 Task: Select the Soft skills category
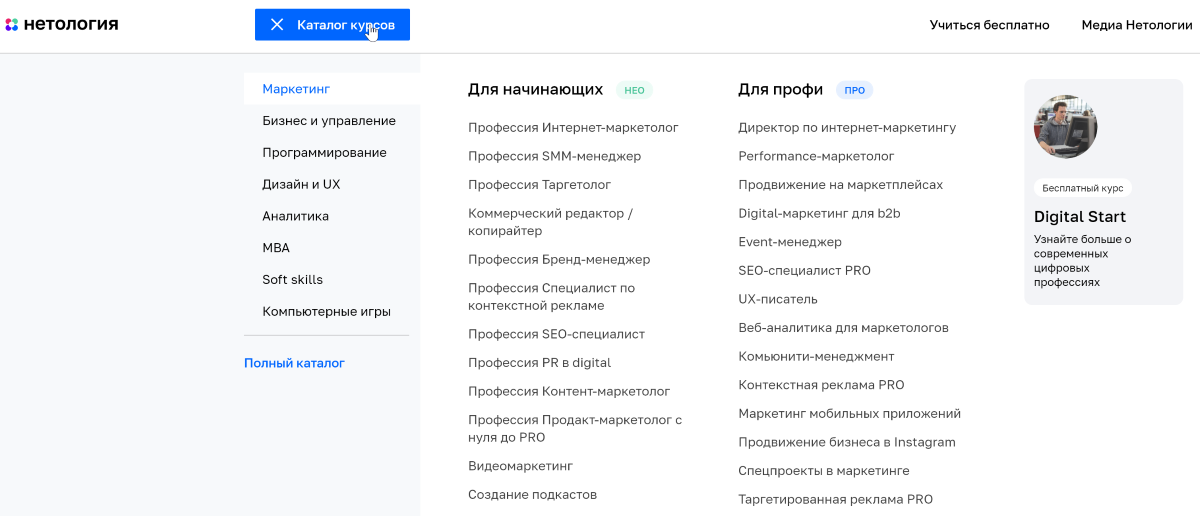point(292,280)
